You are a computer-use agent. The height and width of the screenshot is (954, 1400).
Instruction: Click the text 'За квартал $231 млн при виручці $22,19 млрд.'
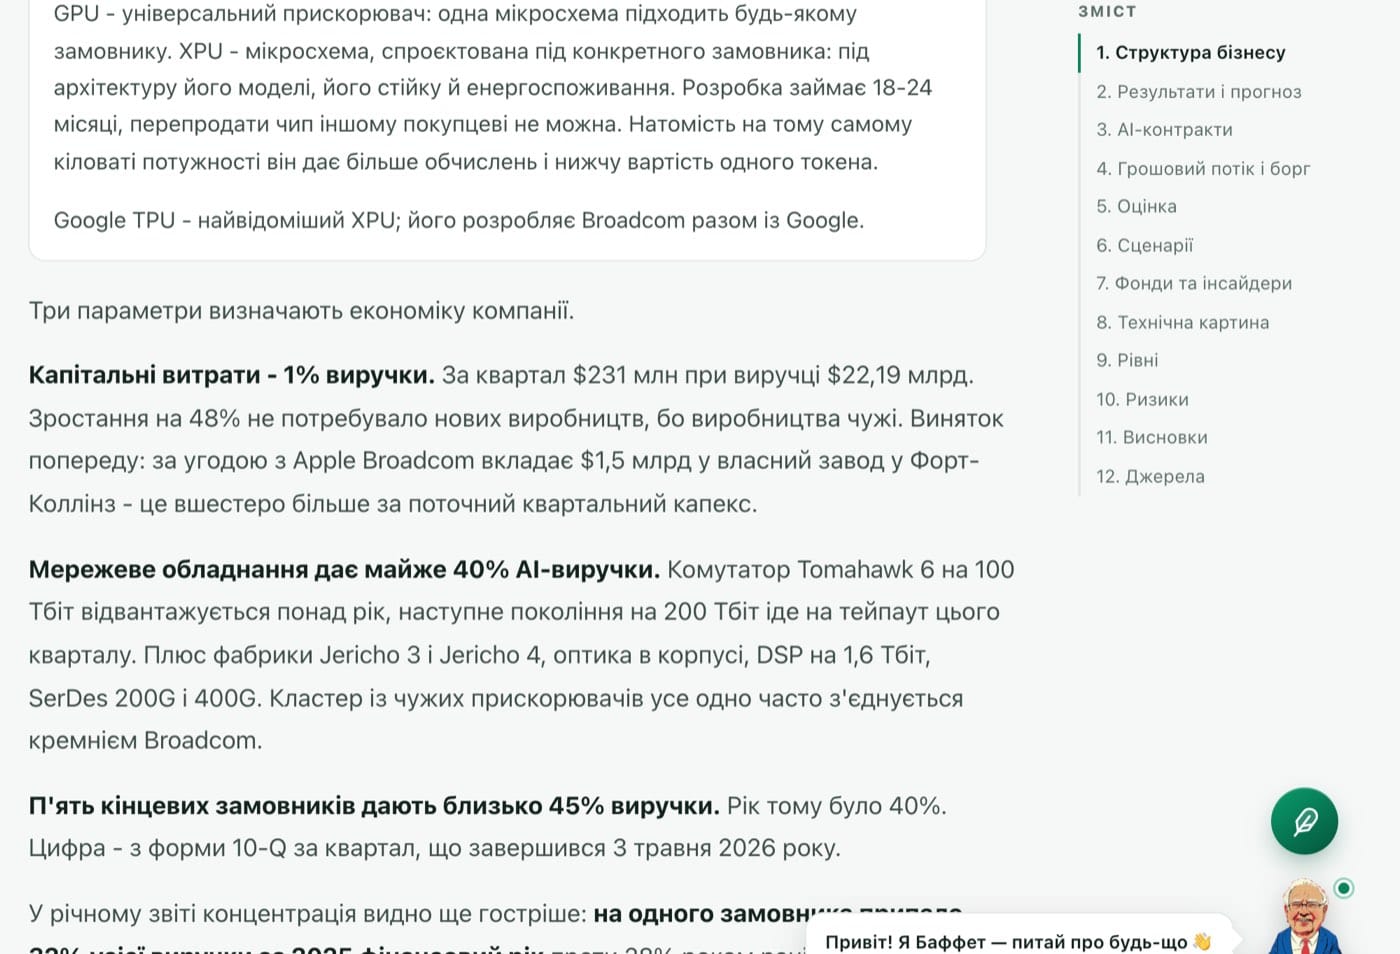(708, 375)
